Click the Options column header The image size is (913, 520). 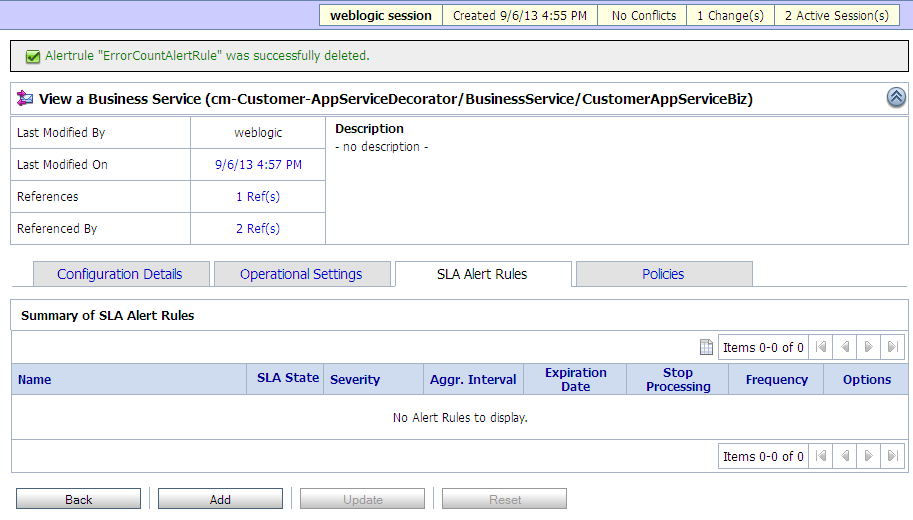[866, 380]
